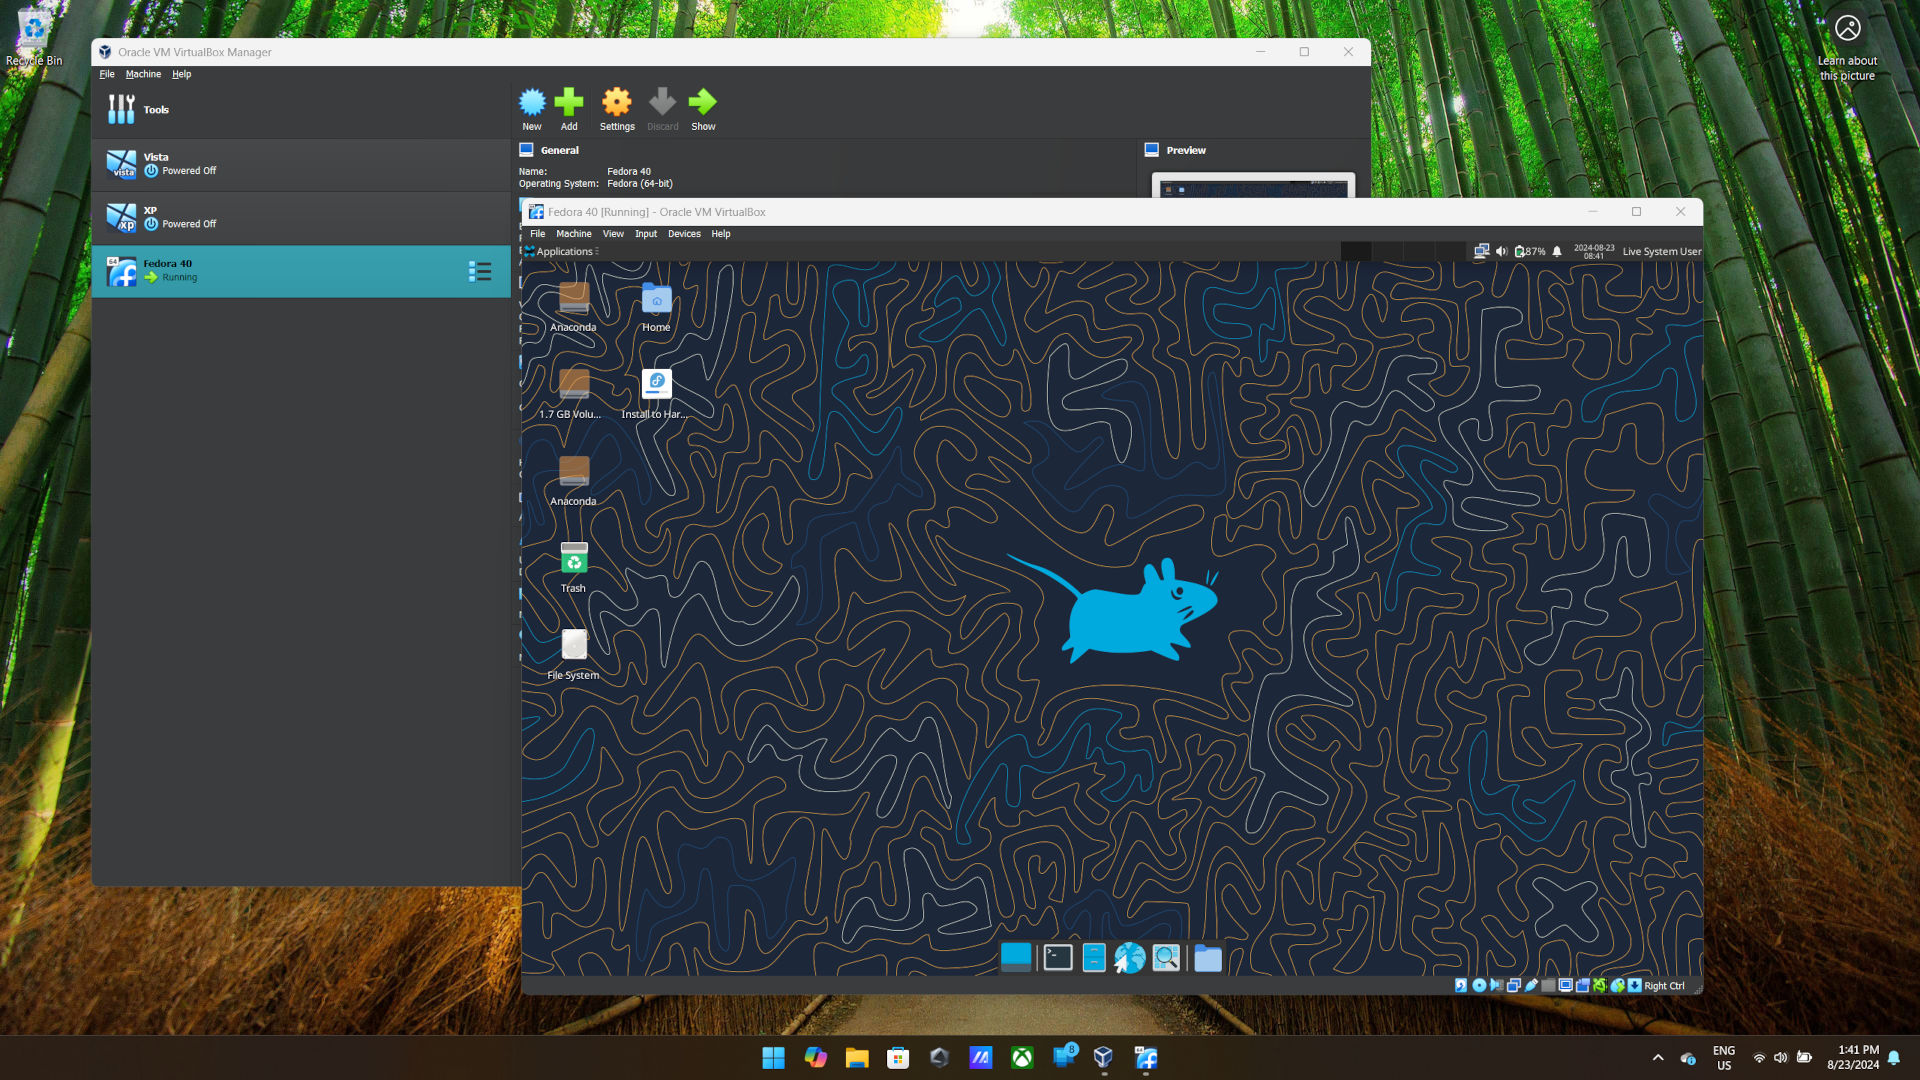This screenshot has width=1920, height=1080.
Task: Select the Fedora 40 running VM entry
Action: coord(299,270)
